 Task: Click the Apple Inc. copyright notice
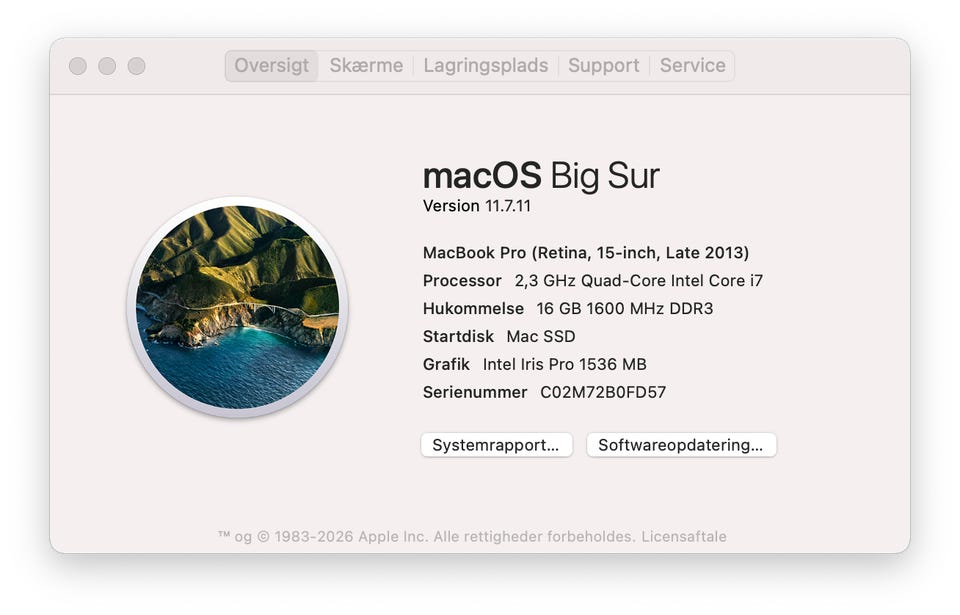427,537
